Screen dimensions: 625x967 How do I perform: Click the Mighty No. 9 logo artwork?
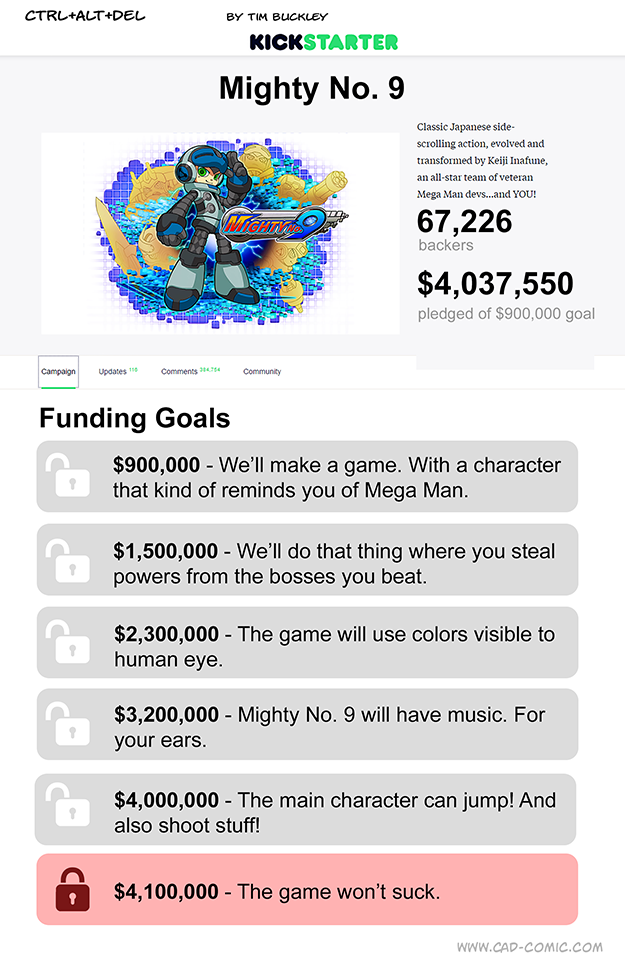click(285, 220)
